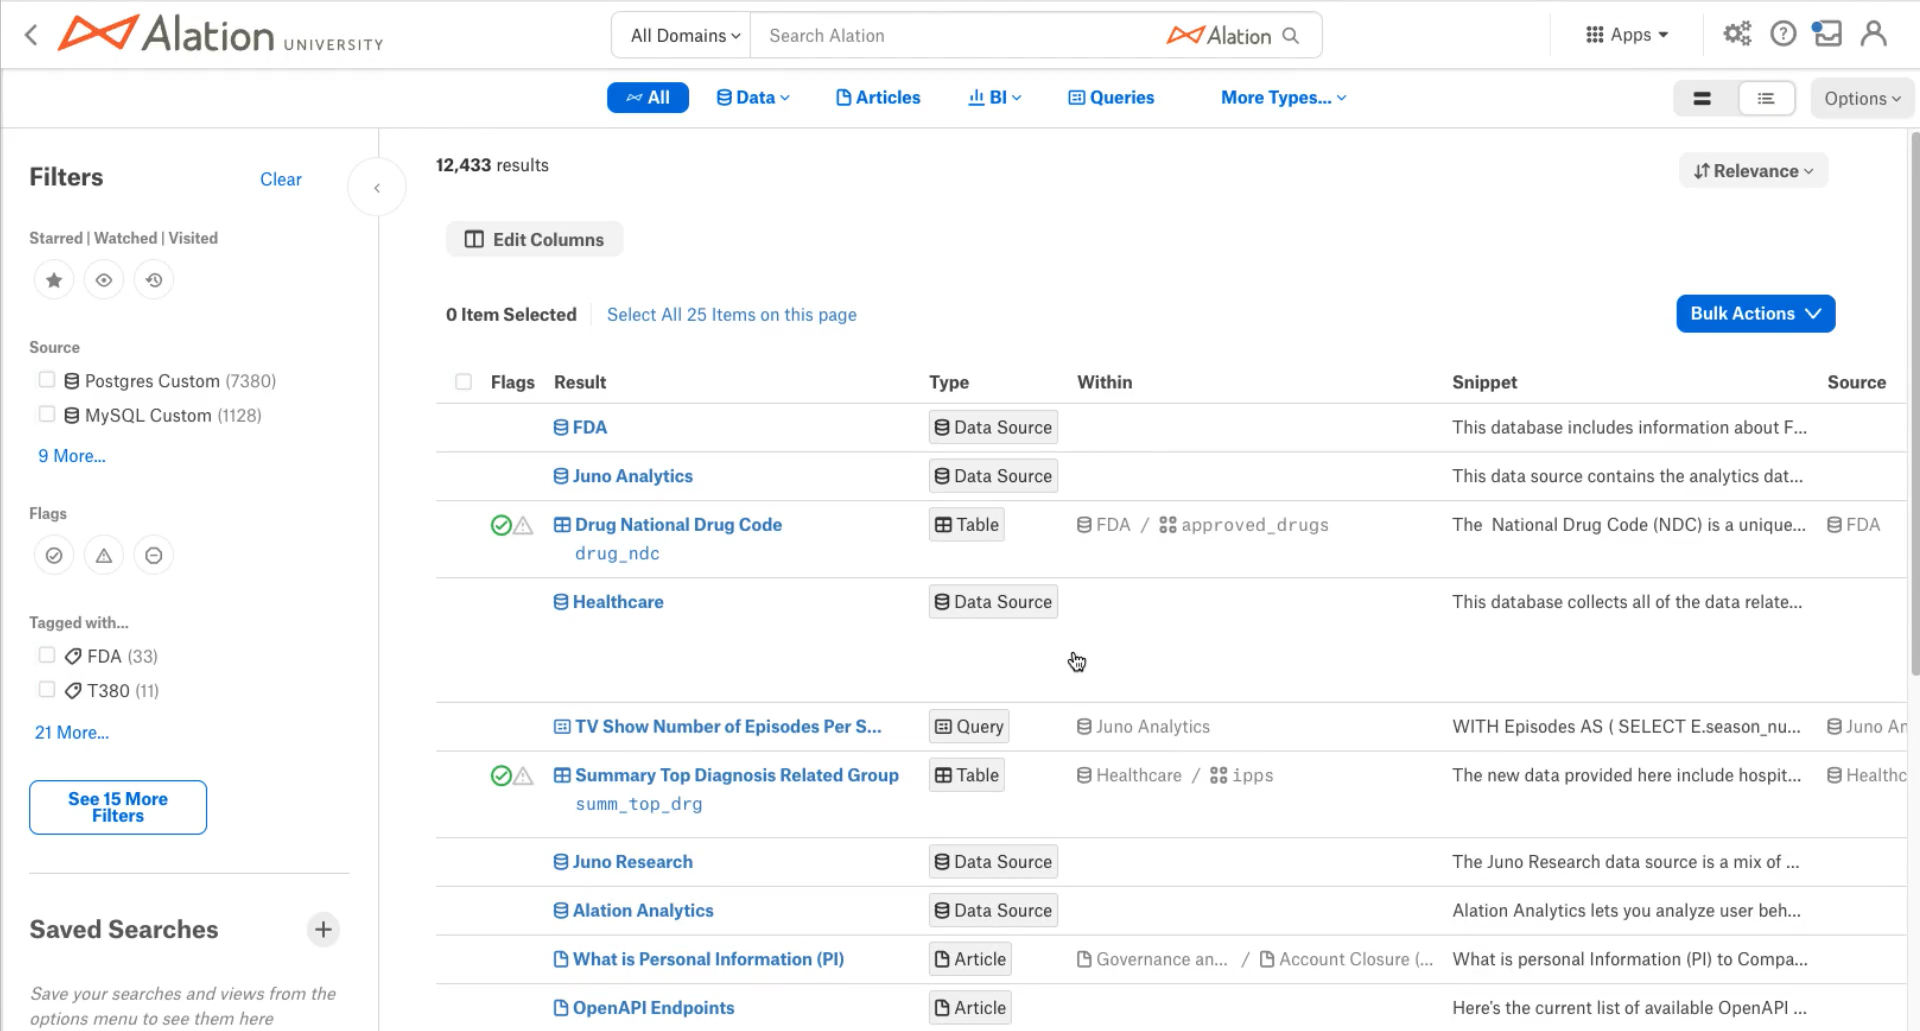Expand More Types dropdown

click(x=1283, y=97)
